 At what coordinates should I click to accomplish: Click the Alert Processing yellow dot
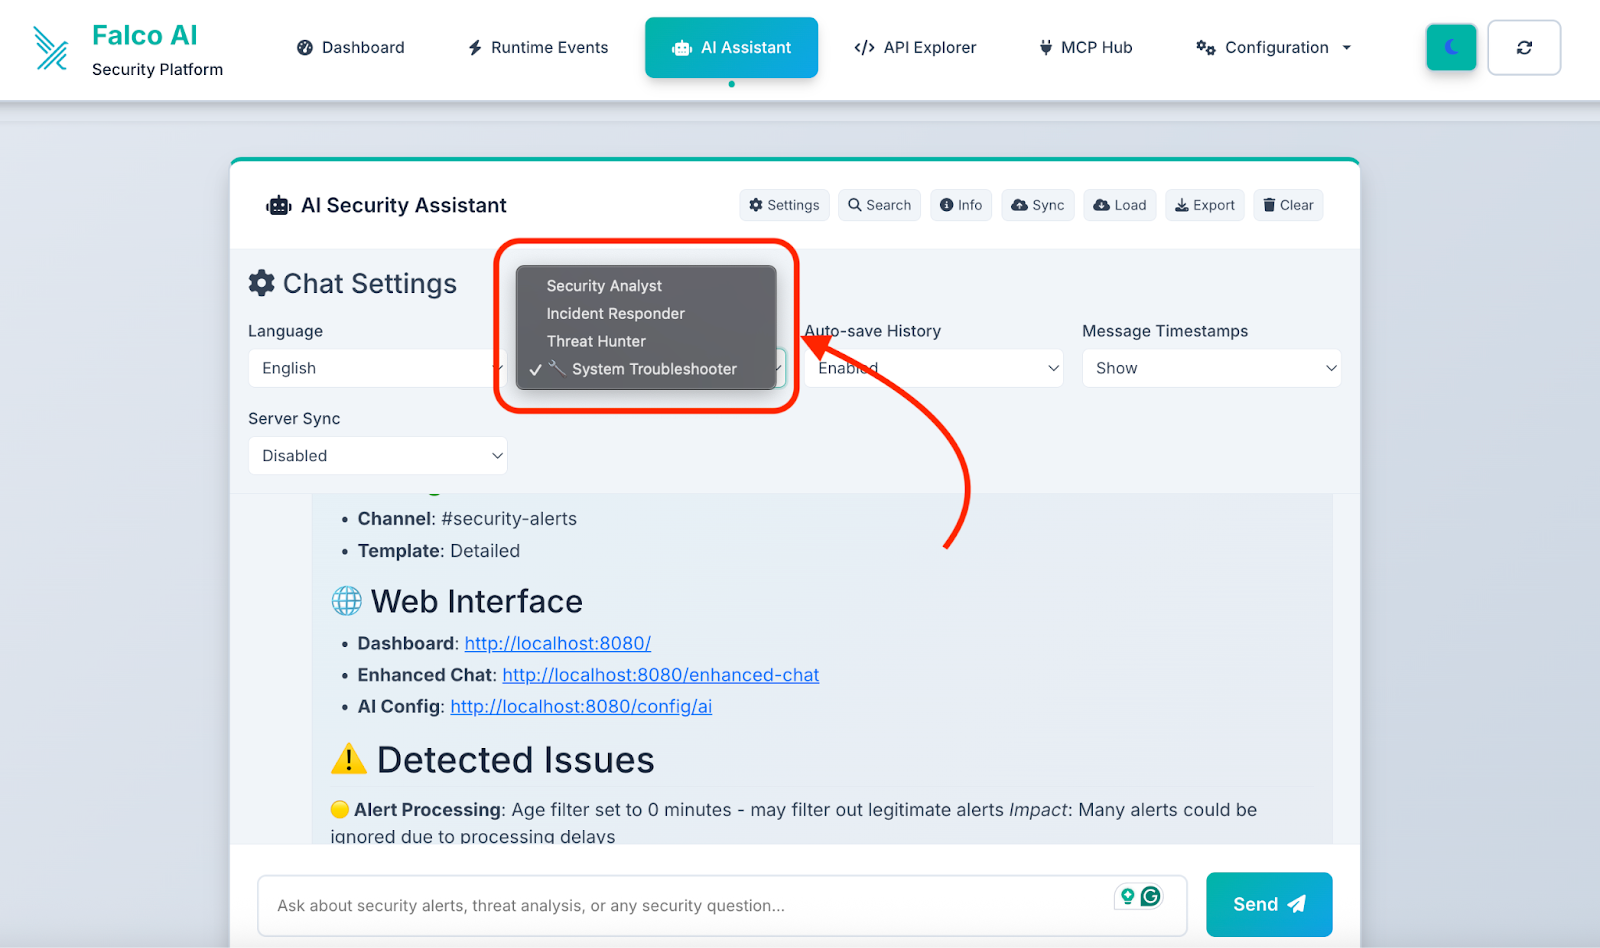(x=340, y=809)
